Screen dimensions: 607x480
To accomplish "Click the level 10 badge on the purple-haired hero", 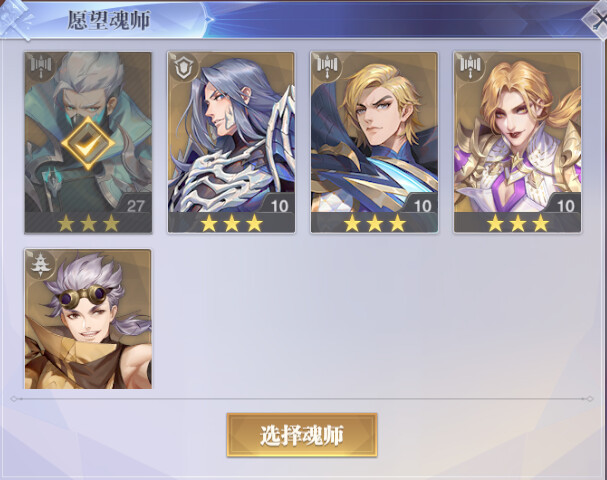I will [279, 206].
